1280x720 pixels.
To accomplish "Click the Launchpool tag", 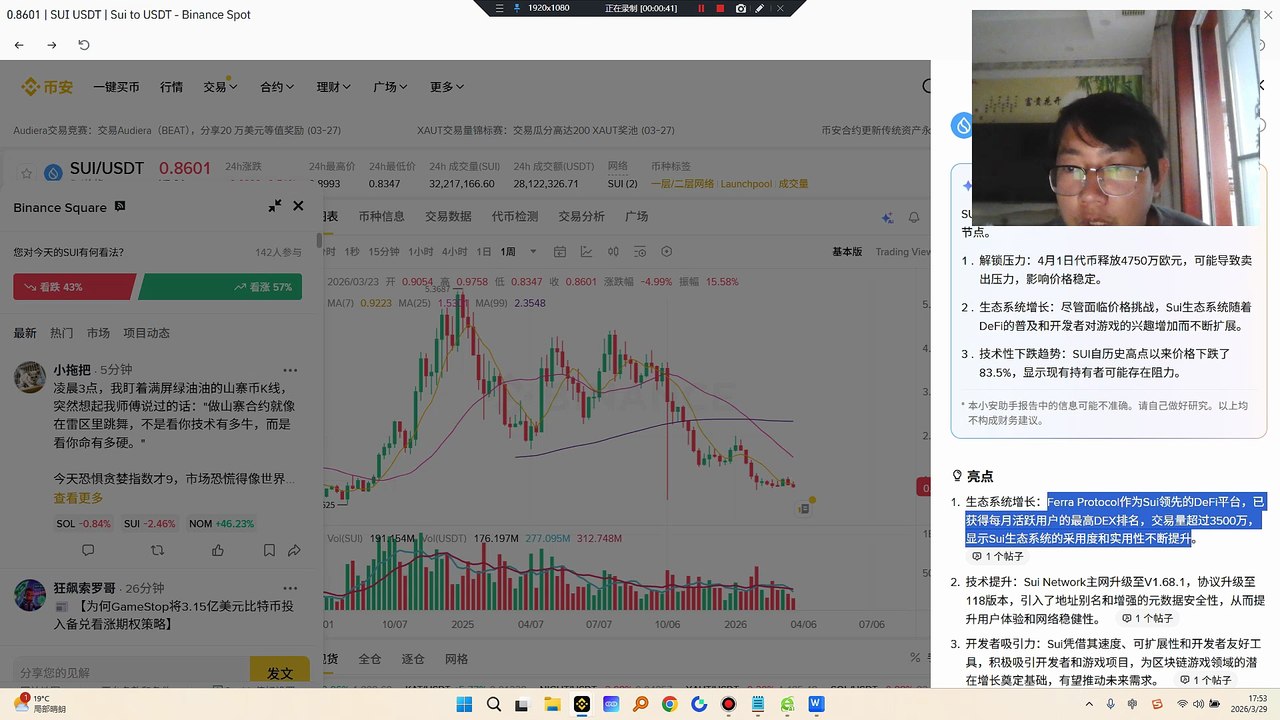I will point(746,184).
